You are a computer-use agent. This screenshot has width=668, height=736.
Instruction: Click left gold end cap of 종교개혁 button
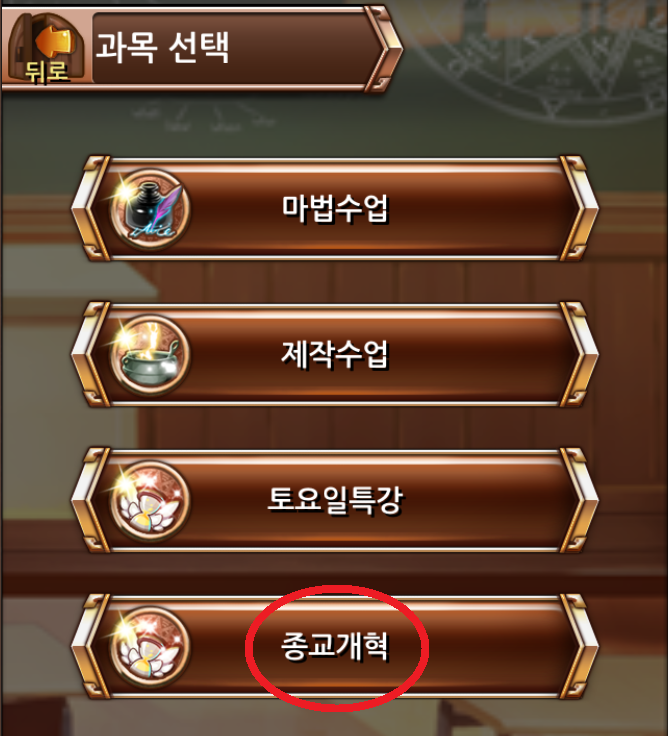[x=90, y=646]
